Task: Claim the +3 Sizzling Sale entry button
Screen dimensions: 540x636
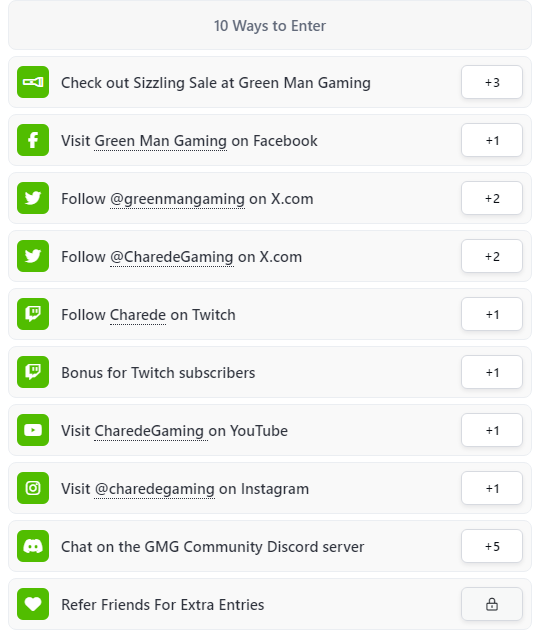Action: 492,82
